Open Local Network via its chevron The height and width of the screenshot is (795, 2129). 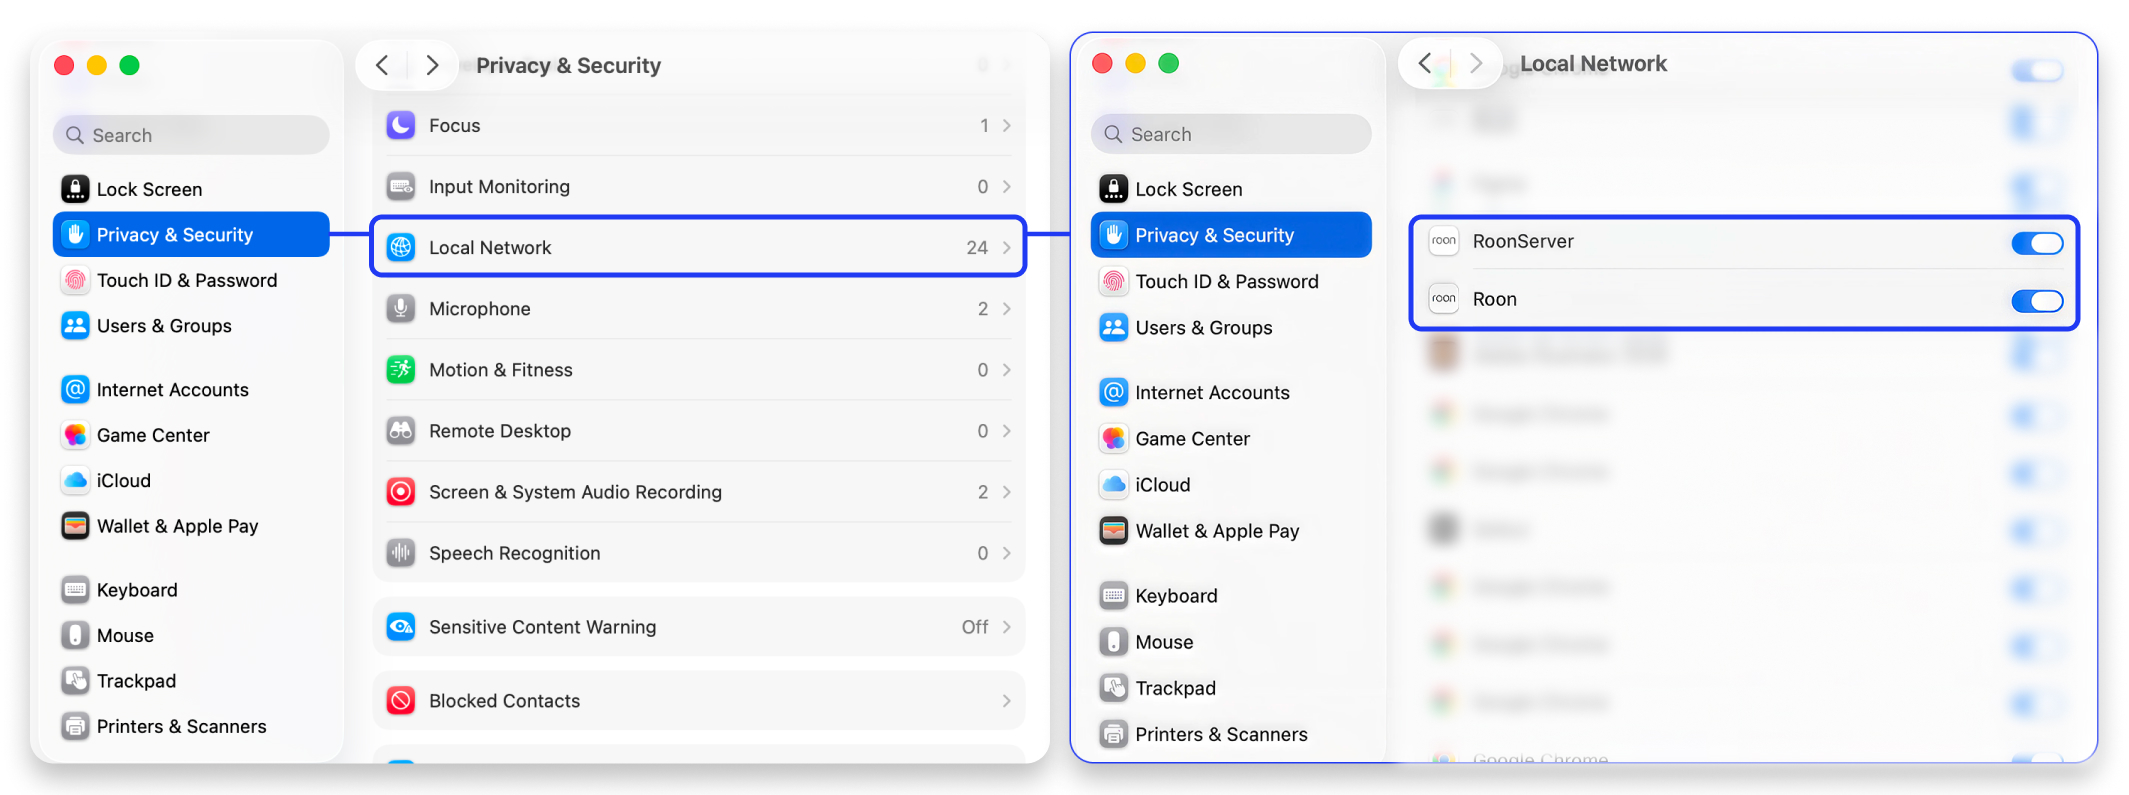pyautogui.click(x=1007, y=247)
